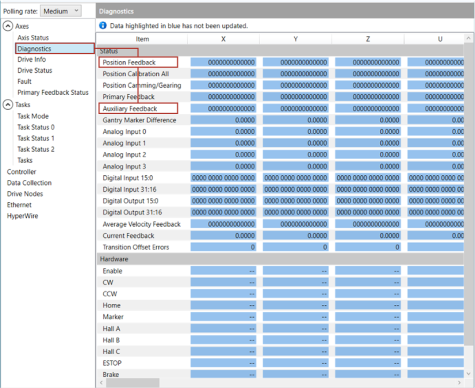This screenshot has height=388, width=475.
Task: Click the Z axis column header
Action: pyautogui.click(x=368, y=39)
